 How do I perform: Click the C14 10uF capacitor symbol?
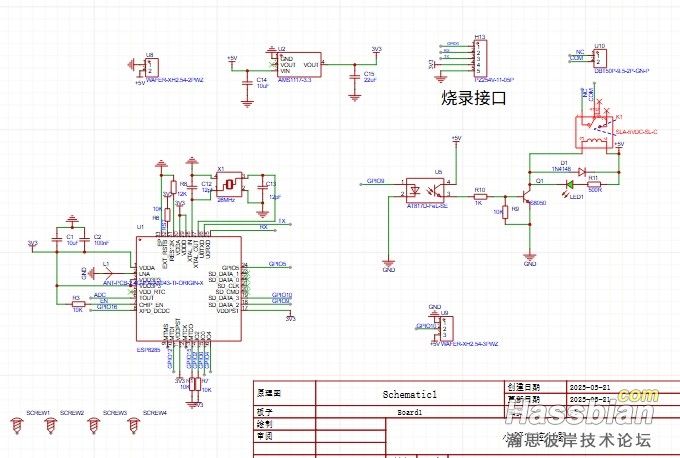coord(247,82)
